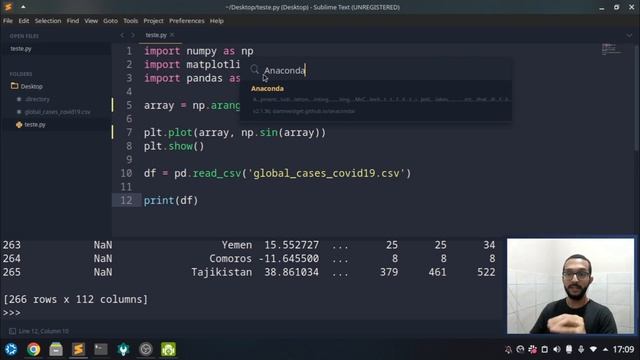Screen dimensions: 640x360
Task: Click line number 12 in the gutter
Action: [126, 200]
